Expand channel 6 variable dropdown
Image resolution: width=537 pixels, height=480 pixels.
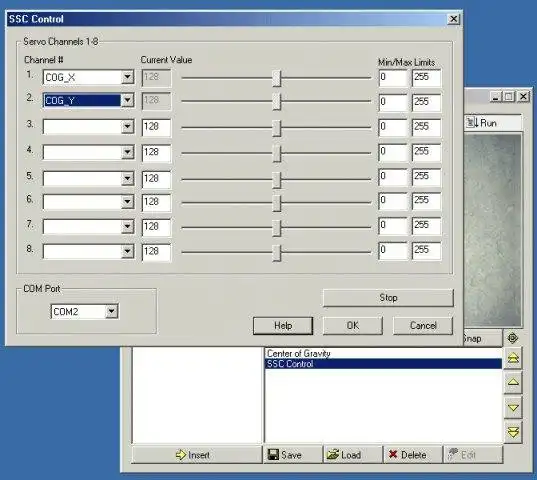point(127,202)
